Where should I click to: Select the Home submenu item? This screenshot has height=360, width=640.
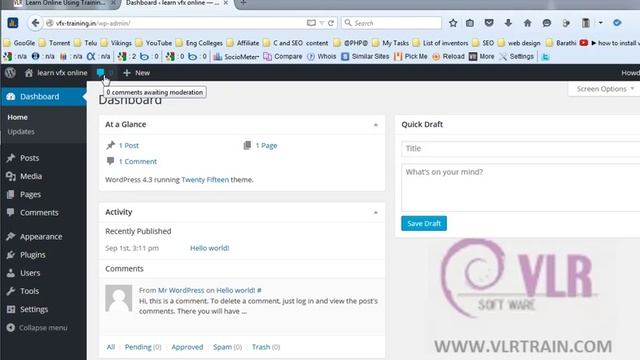18,117
